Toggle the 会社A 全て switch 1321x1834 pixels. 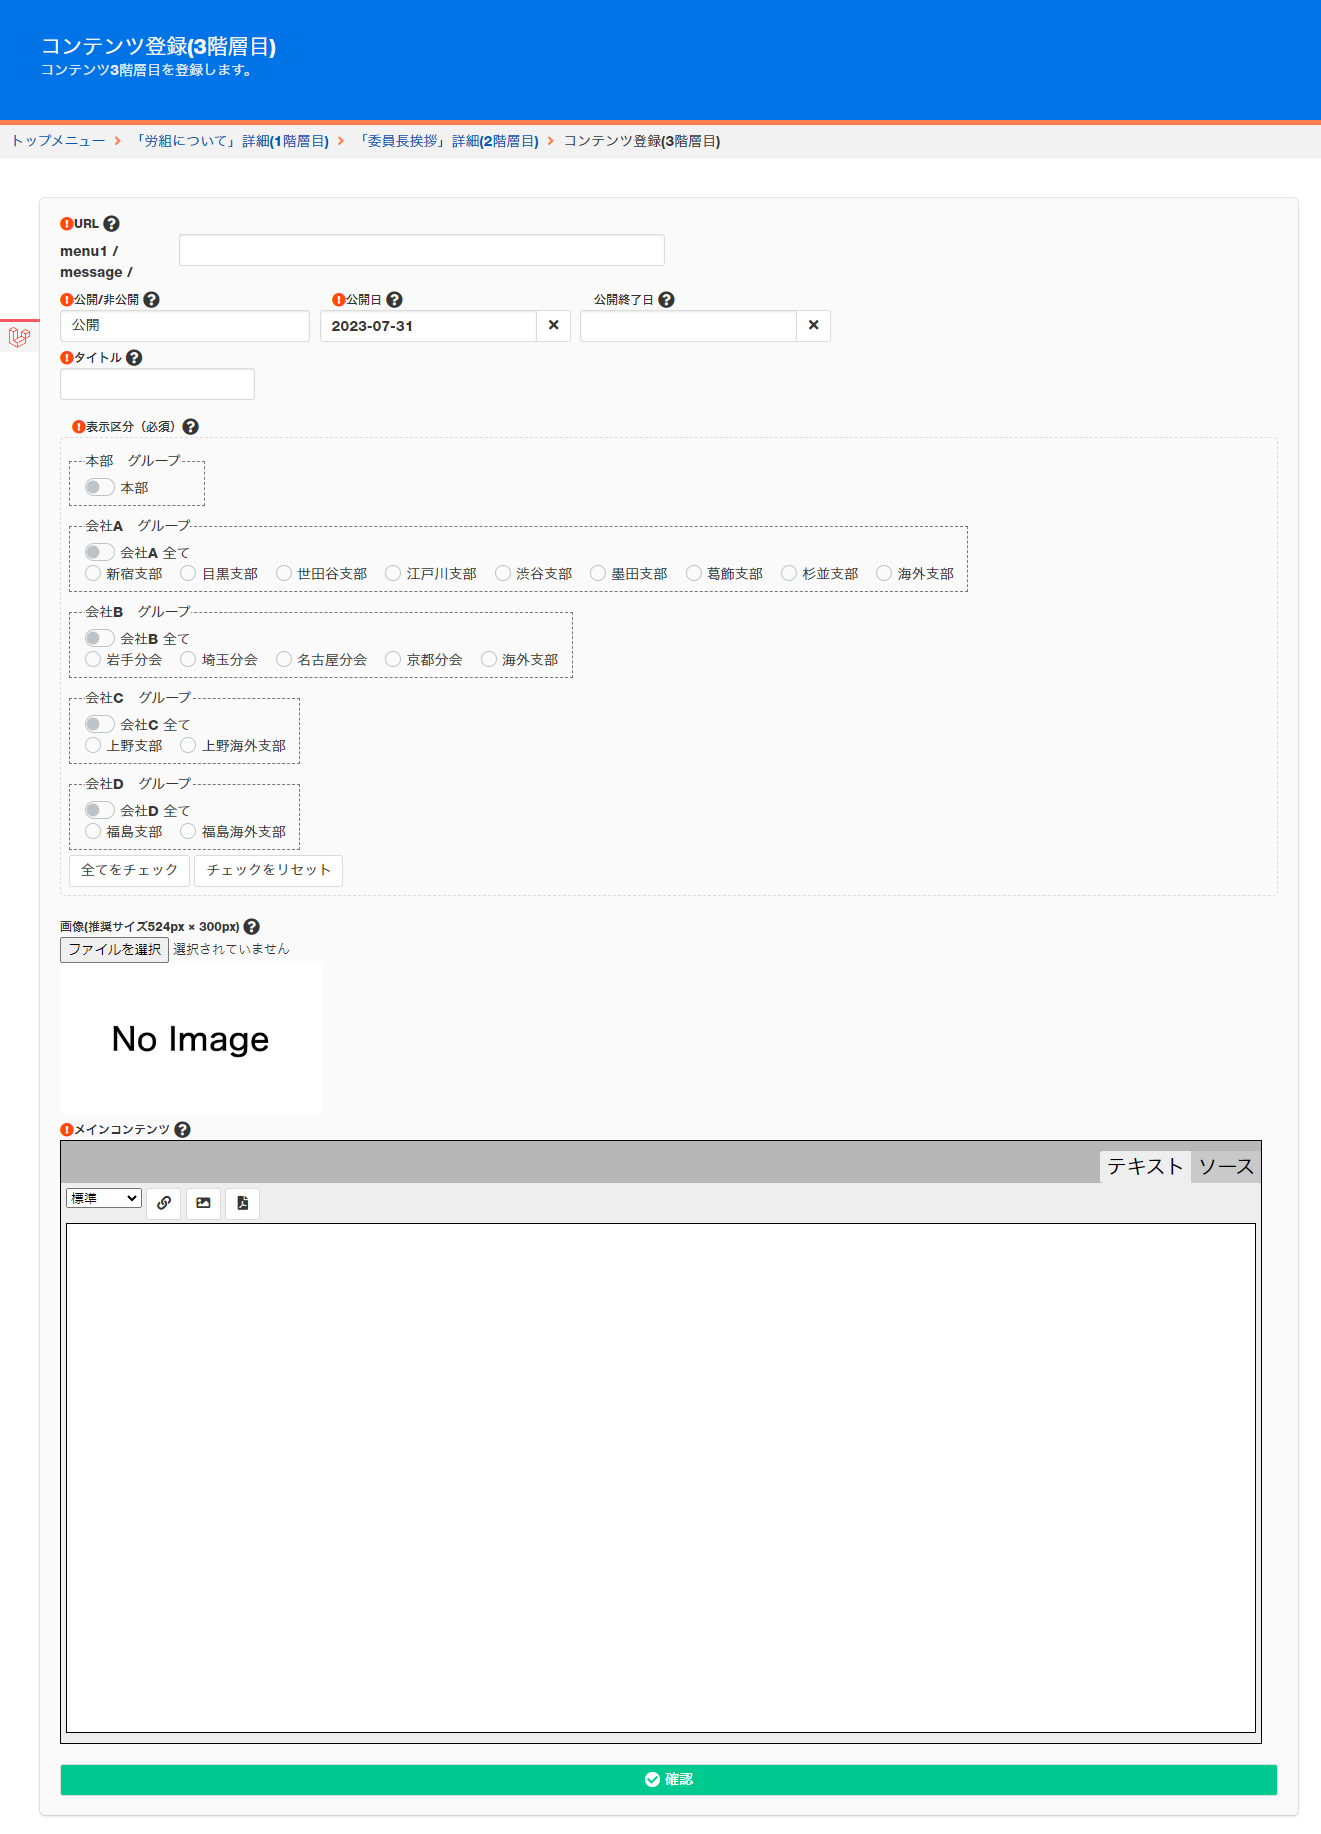click(x=99, y=552)
